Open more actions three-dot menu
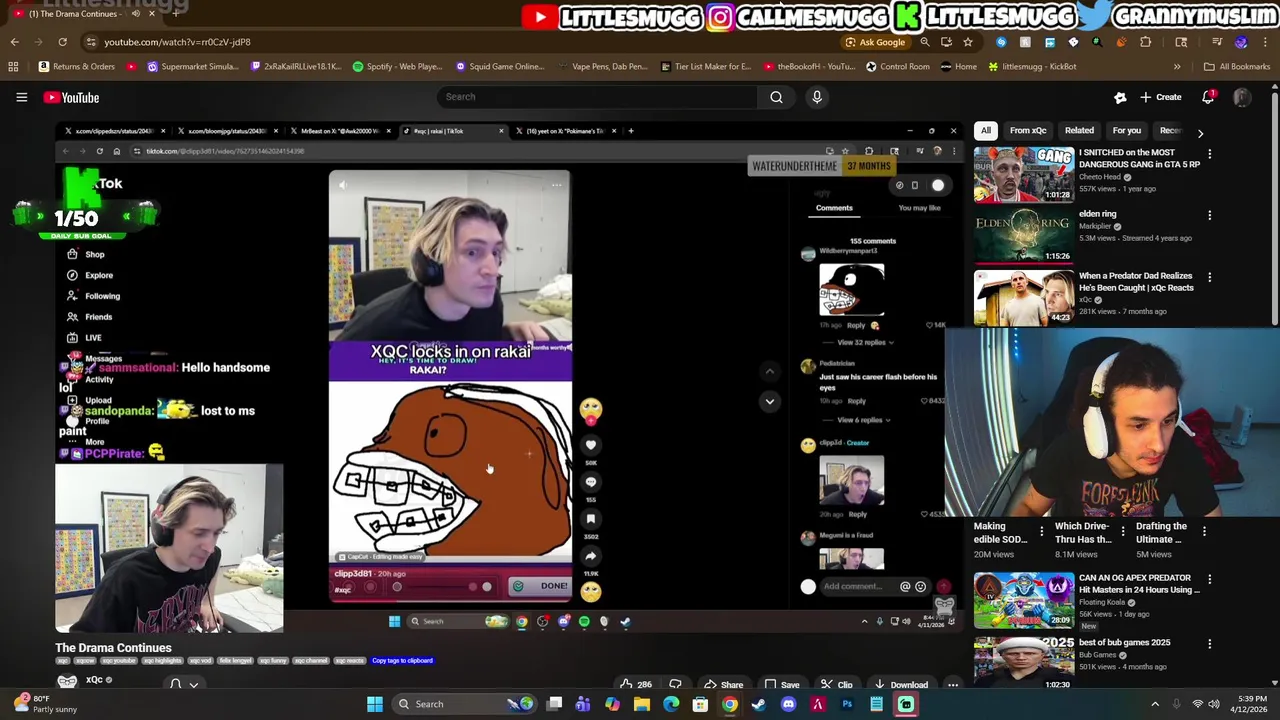The width and height of the screenshot is (1280, 720). (953, 685)
